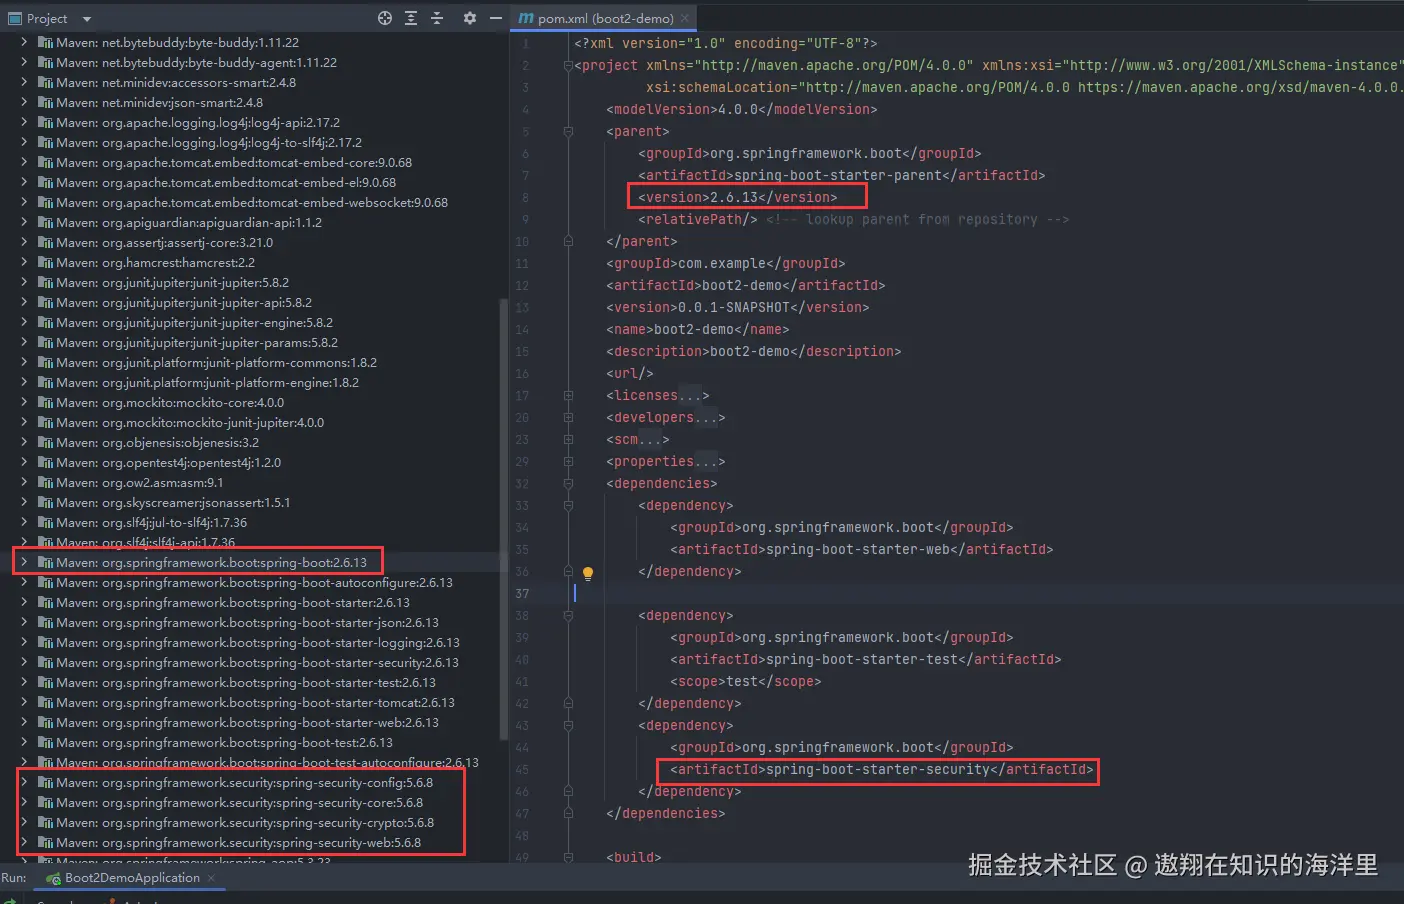This screenshot has height=904, width=1404.
Task: Click library icon for asm:9.1
Action: [x=45, y=483]
